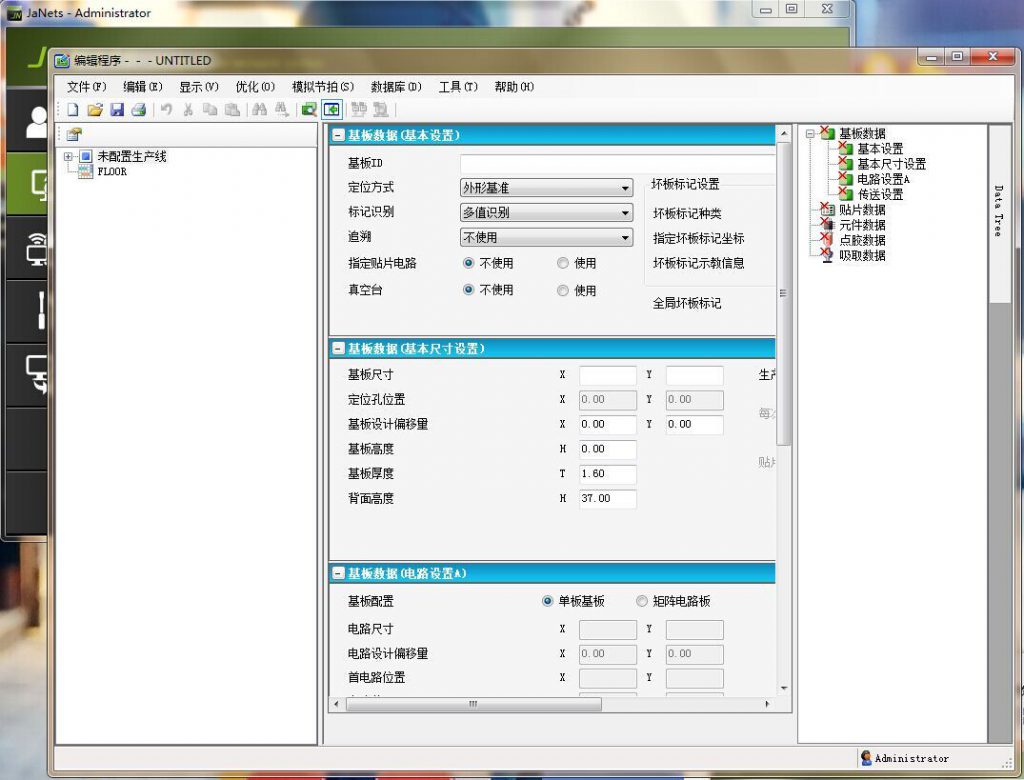The width and height of the screenshot is (1024, 780).
Task: Open the 编辑(E) menu
Action: tap(142, 87)
